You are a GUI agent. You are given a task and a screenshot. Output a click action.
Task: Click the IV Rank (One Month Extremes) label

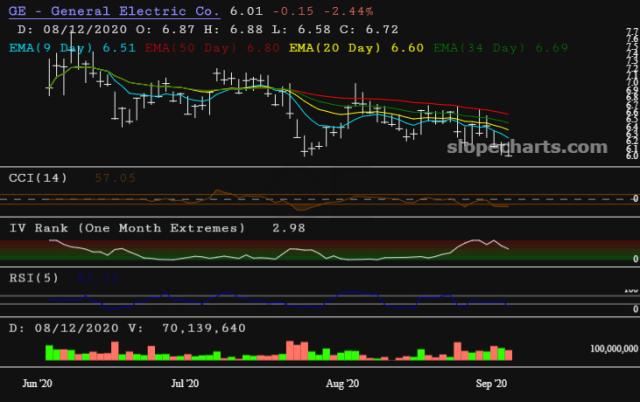click(x=127, y=228)
